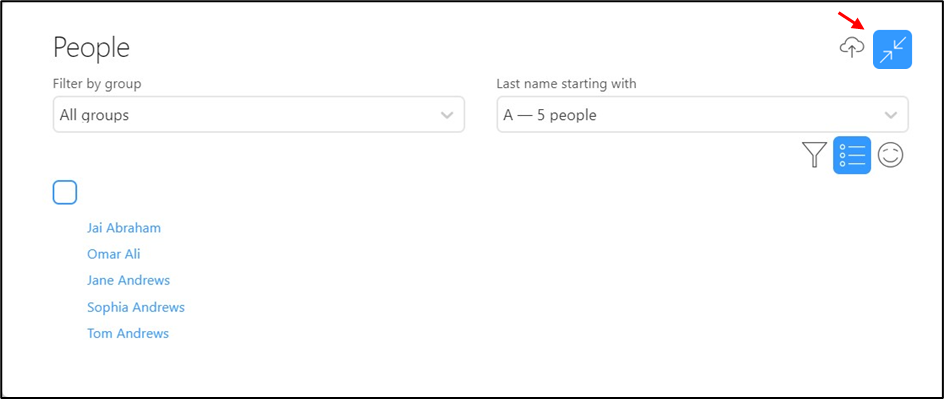Switch to the smiley face photo view
The width and height of the screenshot is (944, 399).
tap(890, 155)
